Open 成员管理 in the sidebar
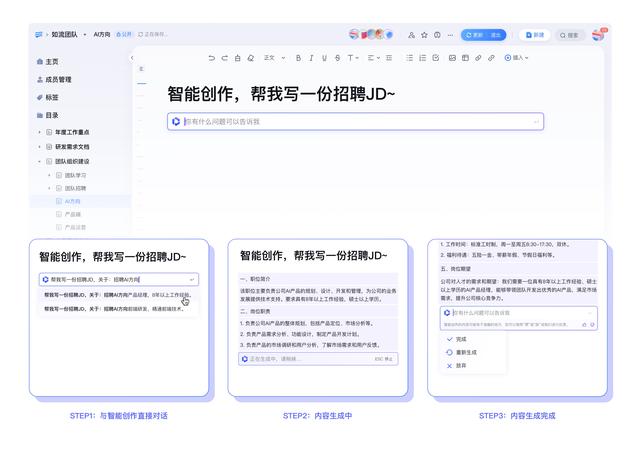This screenshot has width=640, height=452. (58, 79)
